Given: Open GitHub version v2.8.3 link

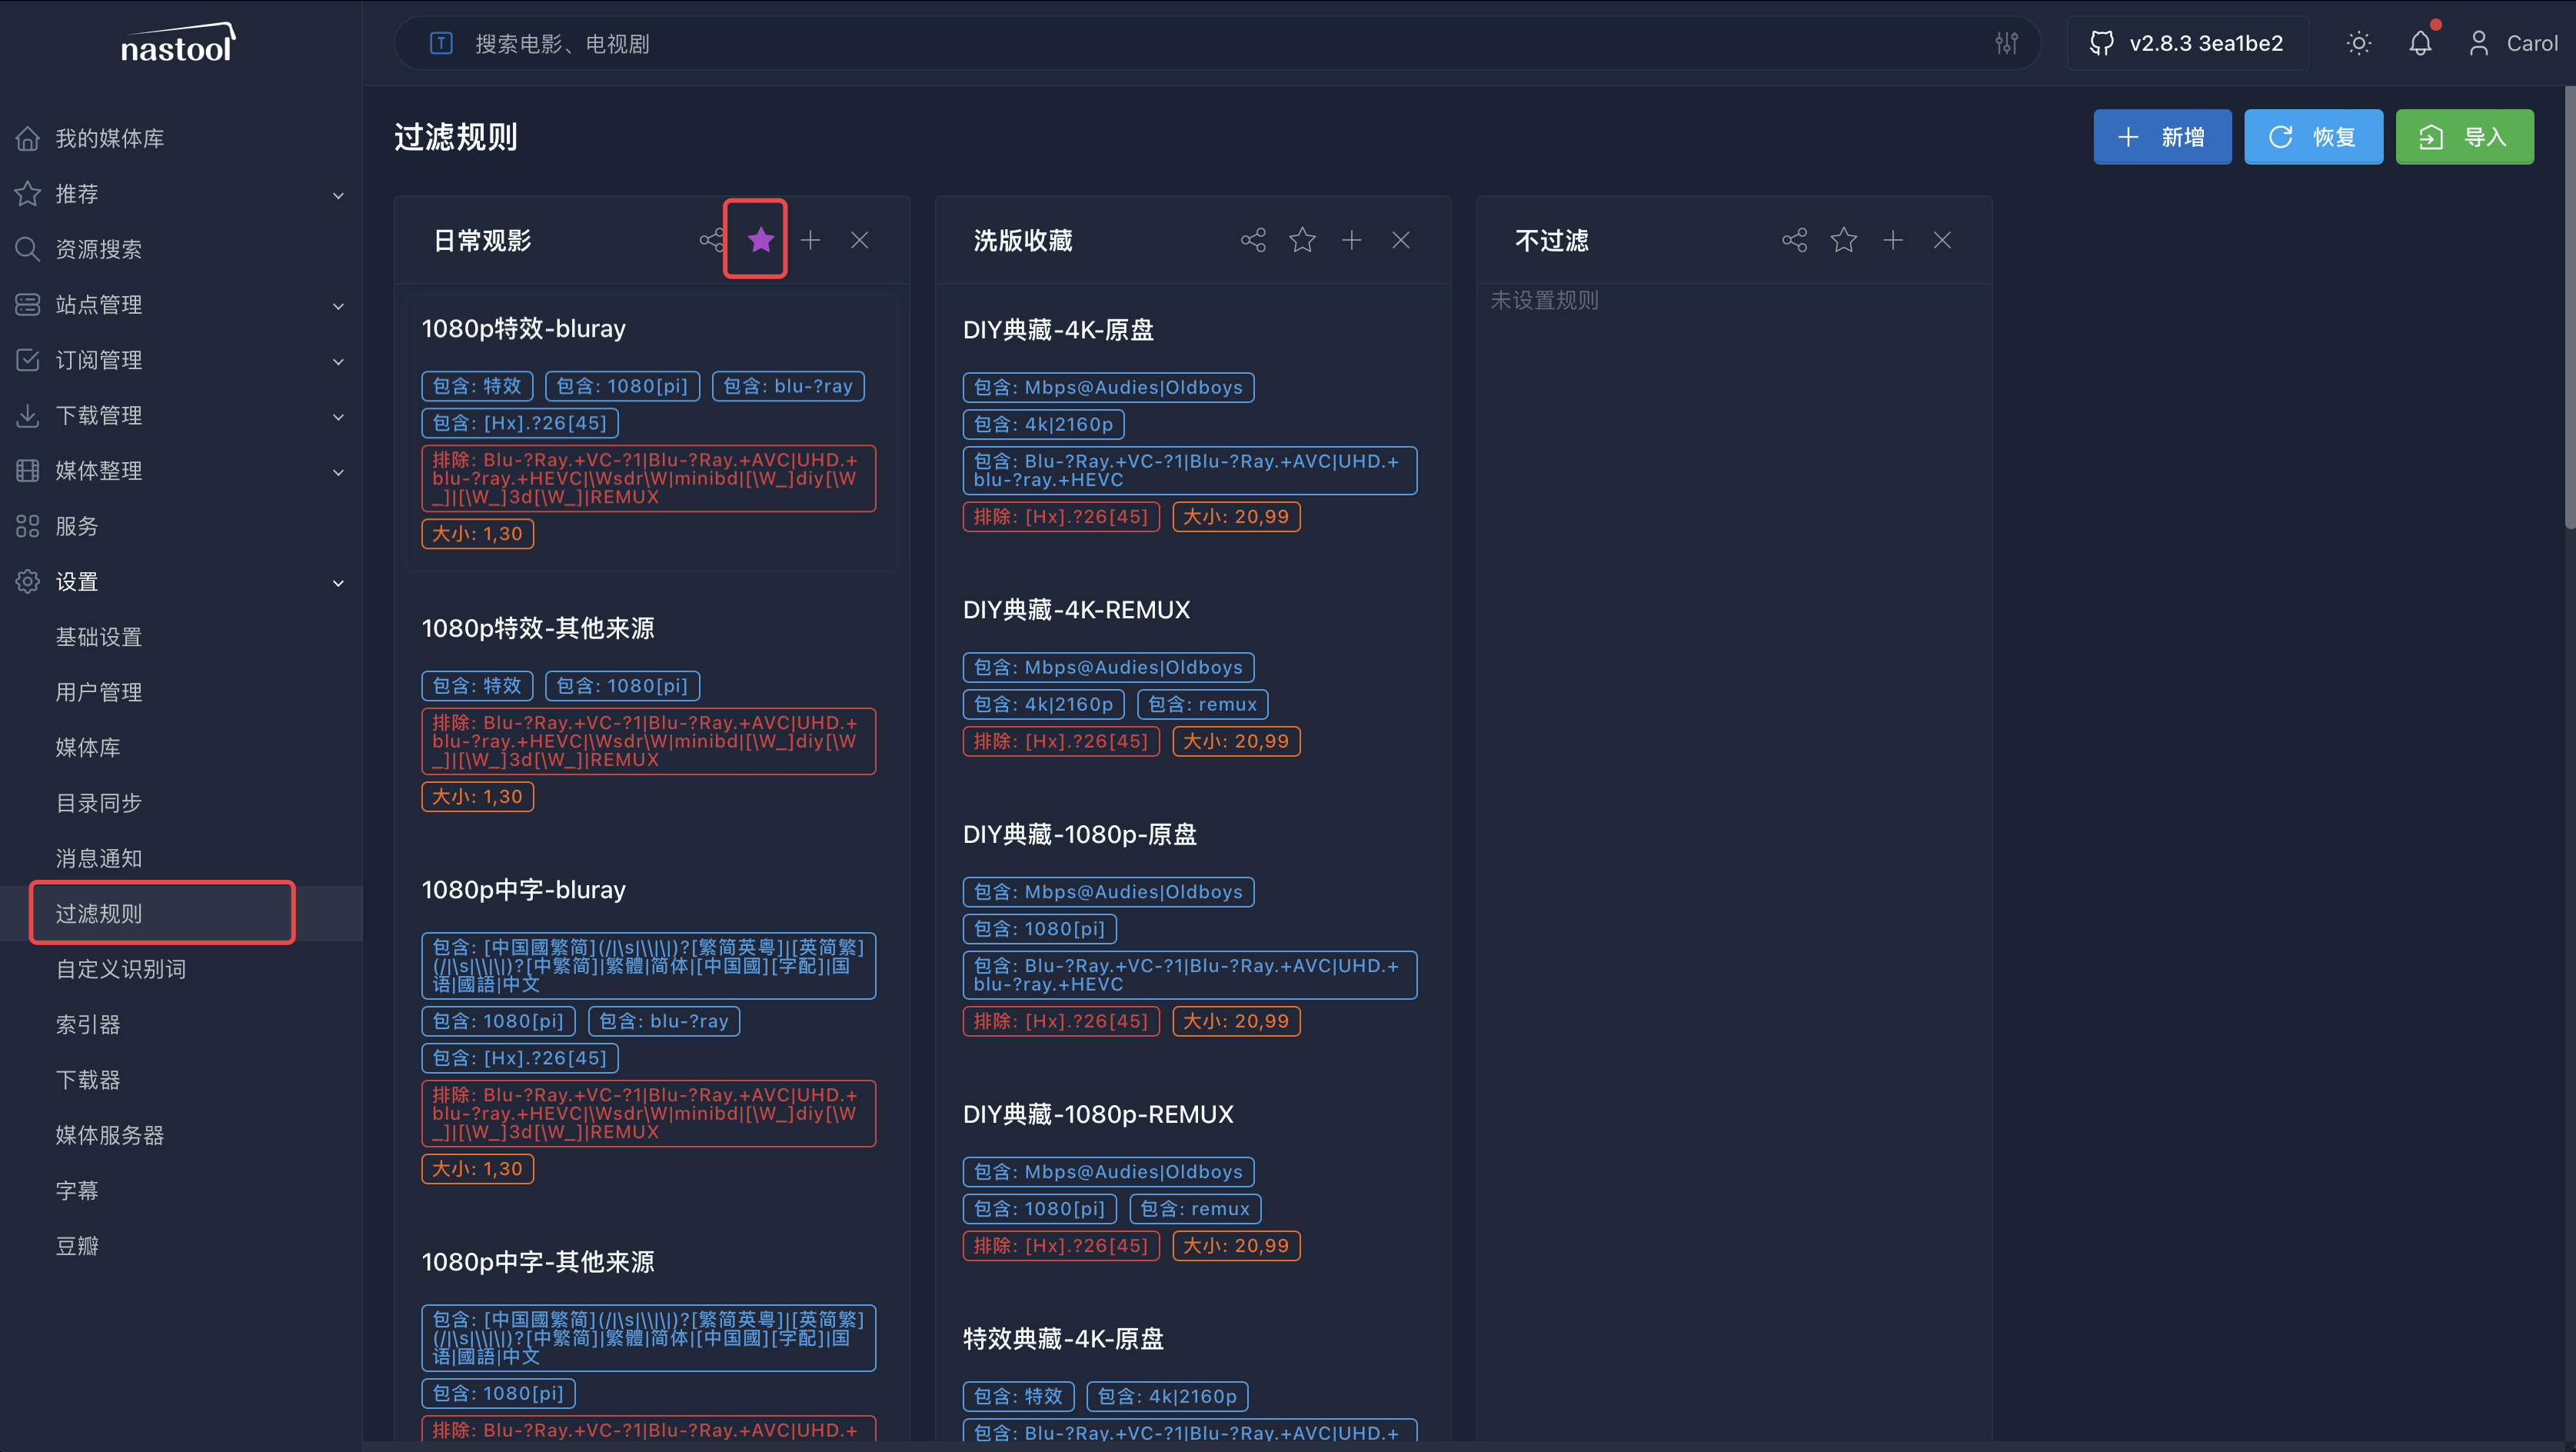Looking at the screenshot, I should pos(2187,43).
